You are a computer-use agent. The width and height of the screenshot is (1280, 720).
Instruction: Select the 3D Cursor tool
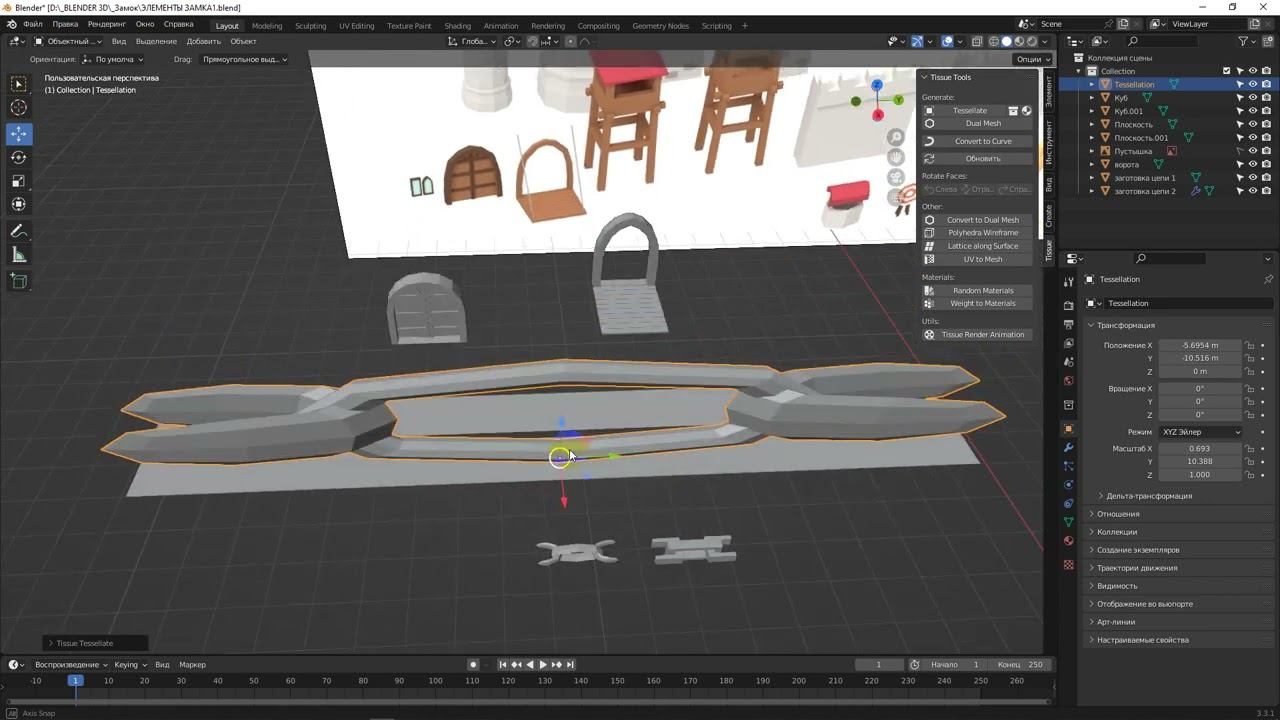point(19,108)
